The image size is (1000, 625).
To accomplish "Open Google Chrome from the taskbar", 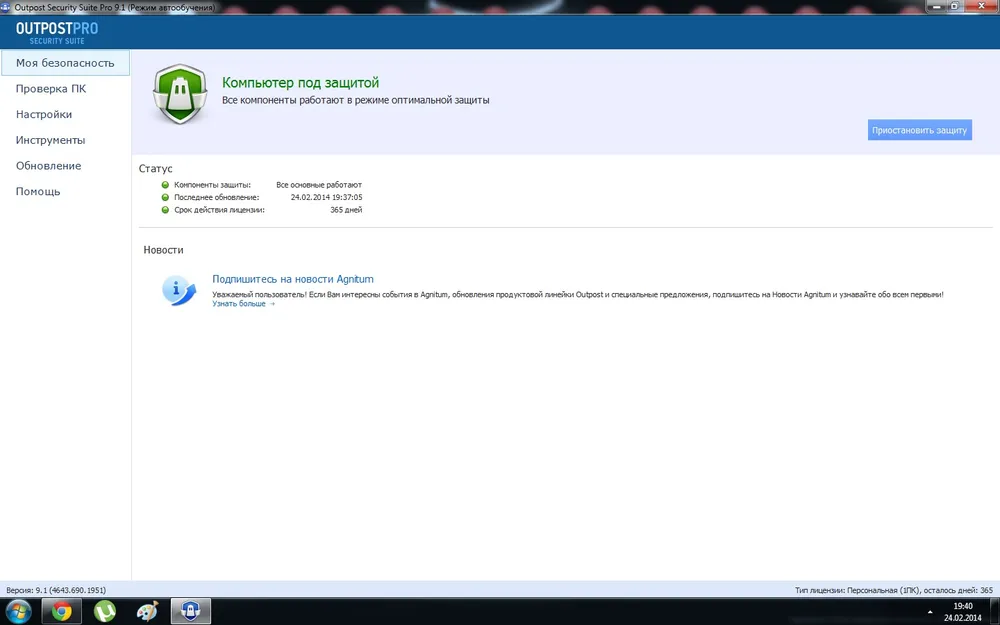I will (x=61, y=611).
